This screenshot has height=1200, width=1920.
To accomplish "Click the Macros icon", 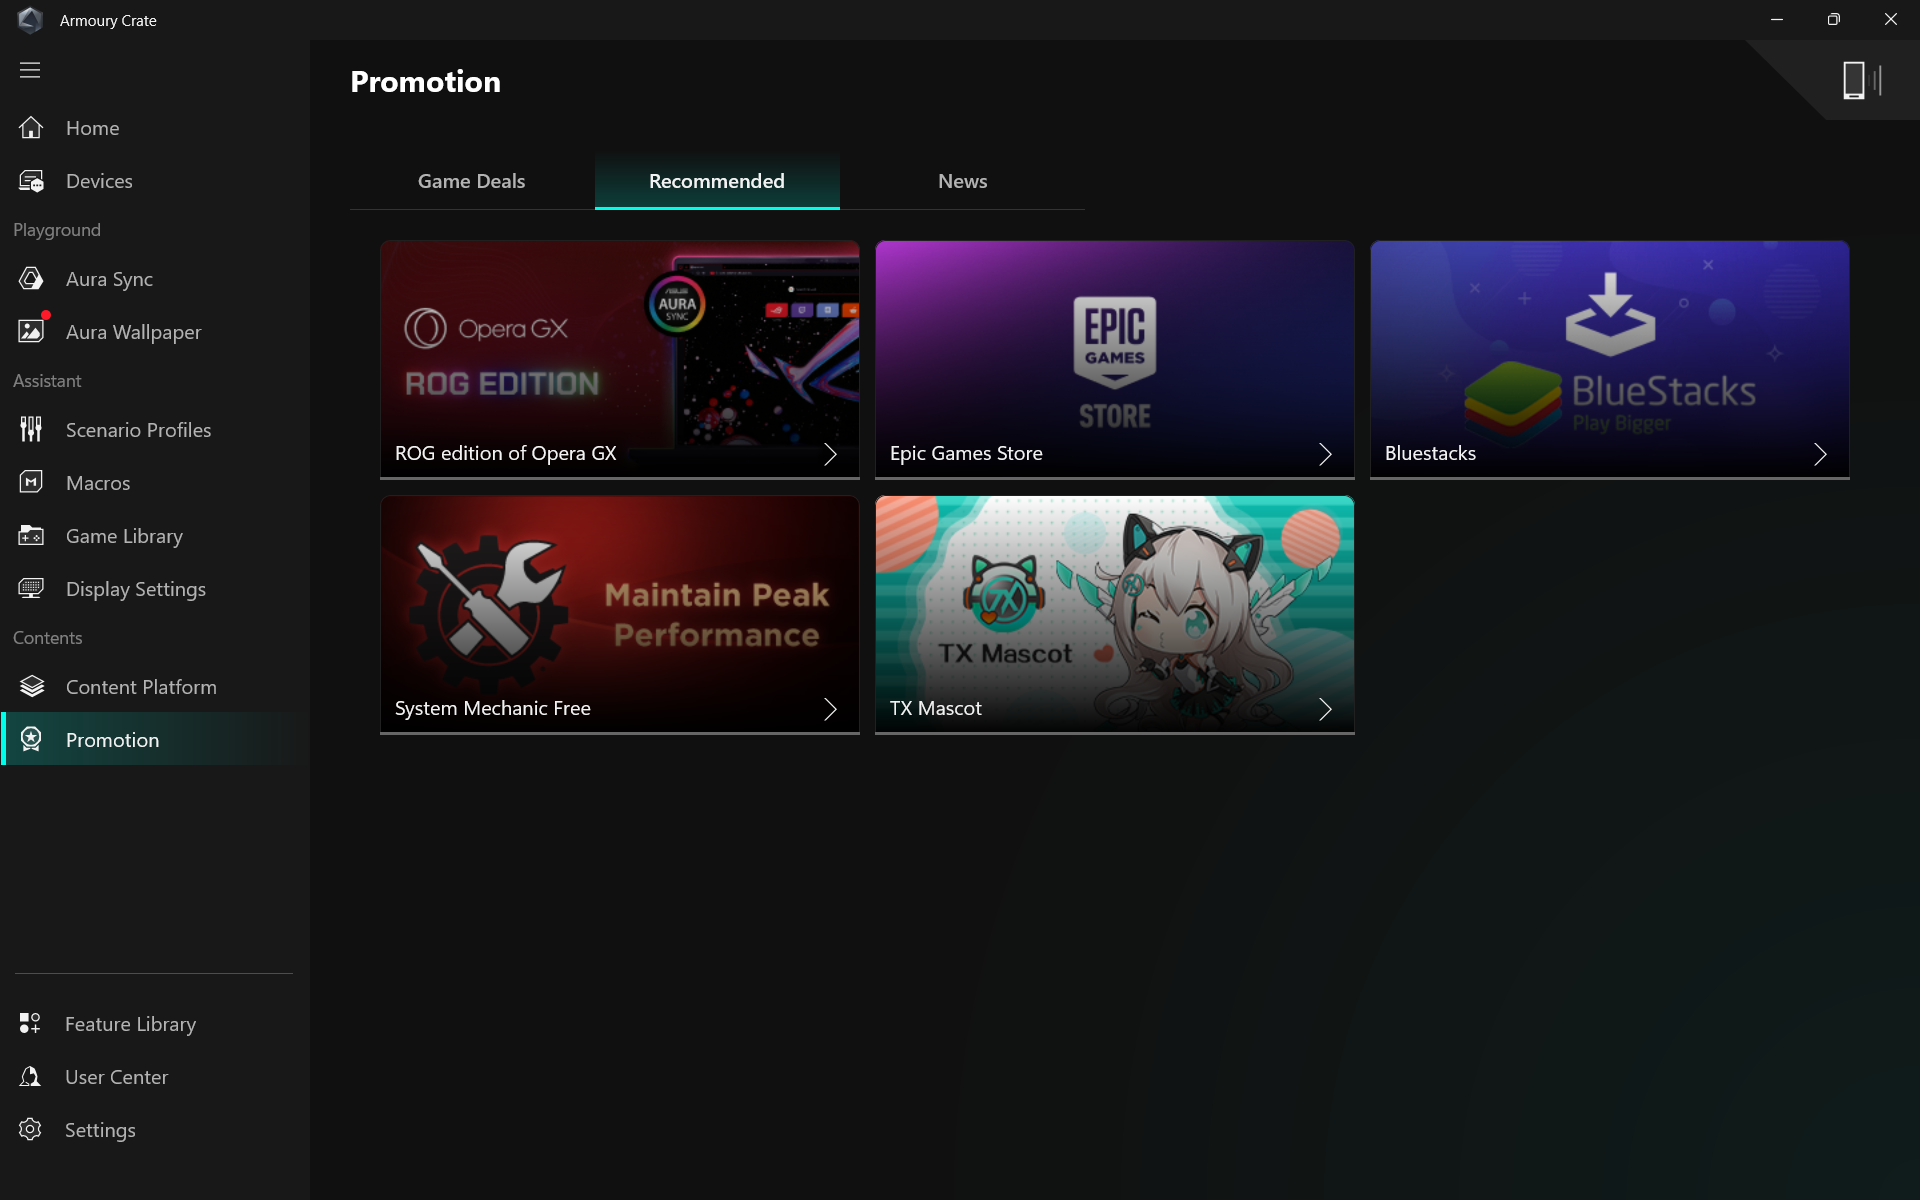I will point(31,483).
